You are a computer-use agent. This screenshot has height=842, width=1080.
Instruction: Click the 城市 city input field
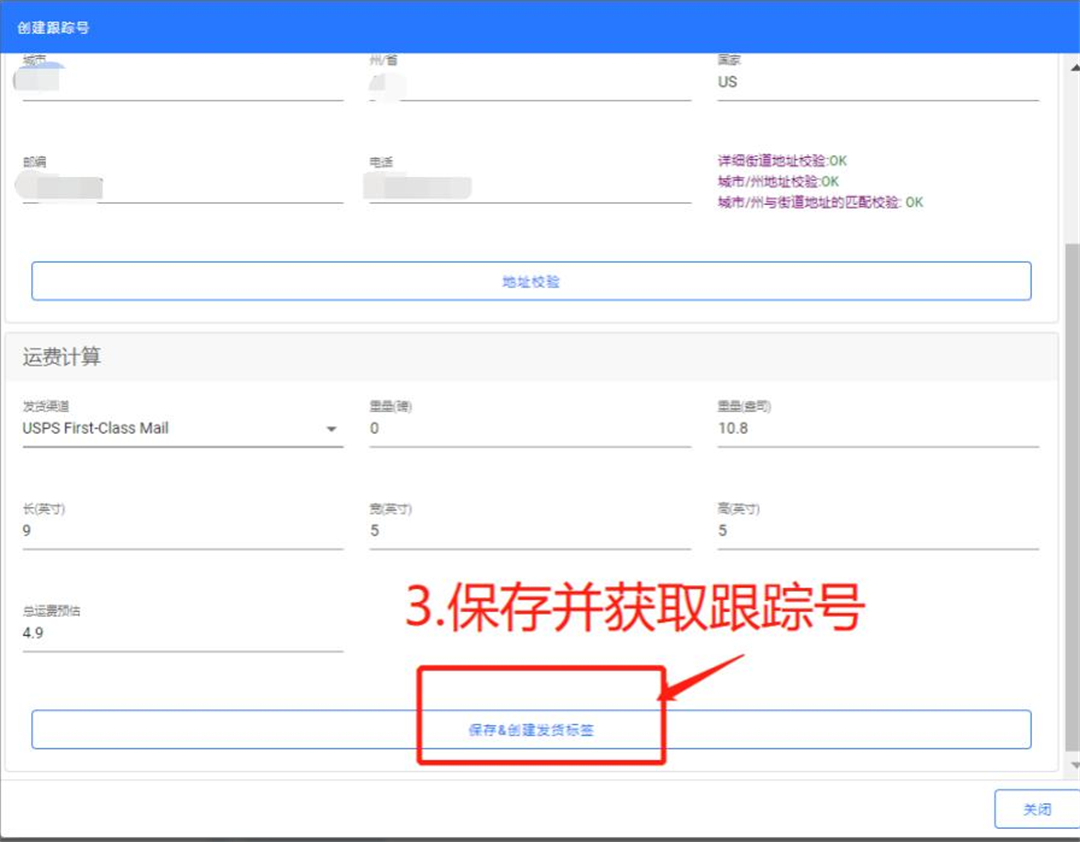pos(183,83)
